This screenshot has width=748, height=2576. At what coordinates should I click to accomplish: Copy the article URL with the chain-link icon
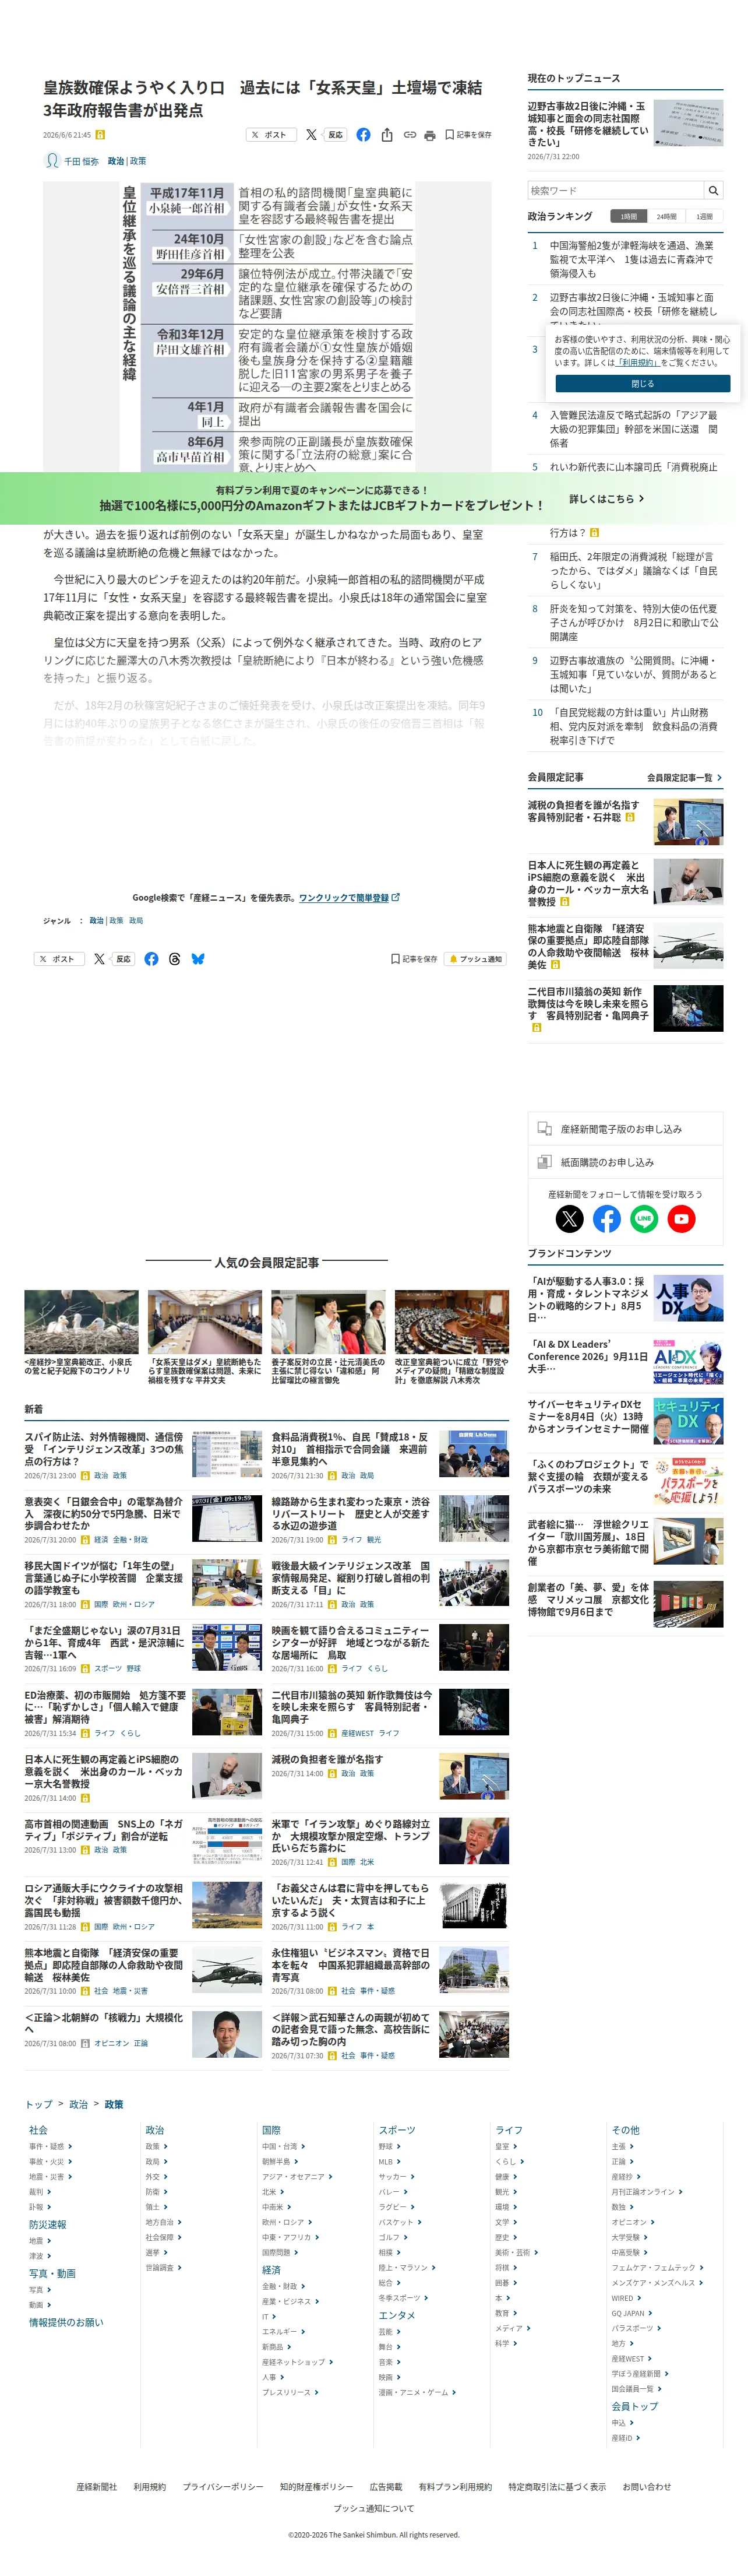tap(410, 135)
